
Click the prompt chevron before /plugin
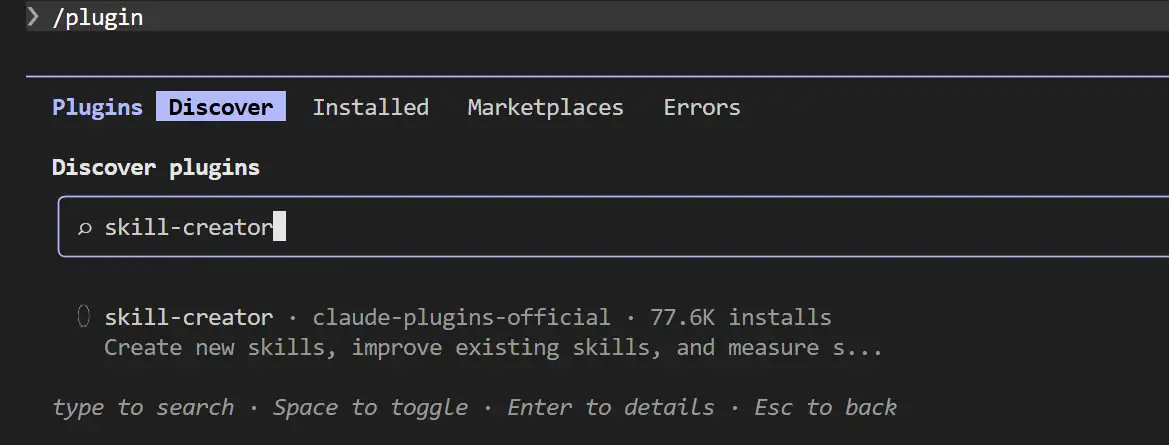click(33, 17)
